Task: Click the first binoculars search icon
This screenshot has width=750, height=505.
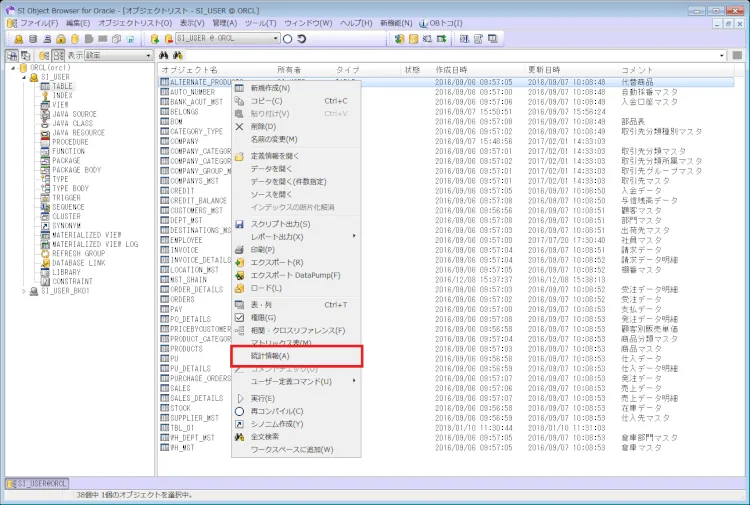Action: click(164, 55)
